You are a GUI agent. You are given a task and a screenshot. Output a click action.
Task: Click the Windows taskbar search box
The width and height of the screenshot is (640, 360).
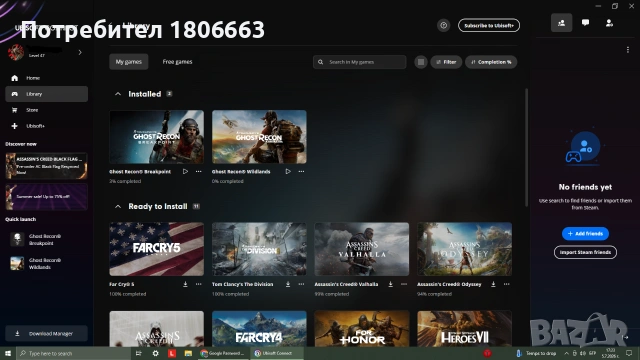pyautogui.click(x=73, y=353)
